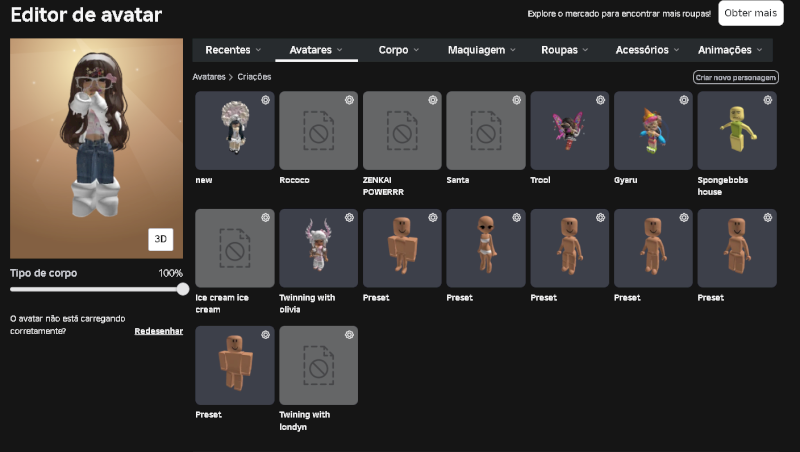The width and height of the screenshot is (800, 452).
Task: Click the 'Rococo' name label
Action: [x=294, y=180]
